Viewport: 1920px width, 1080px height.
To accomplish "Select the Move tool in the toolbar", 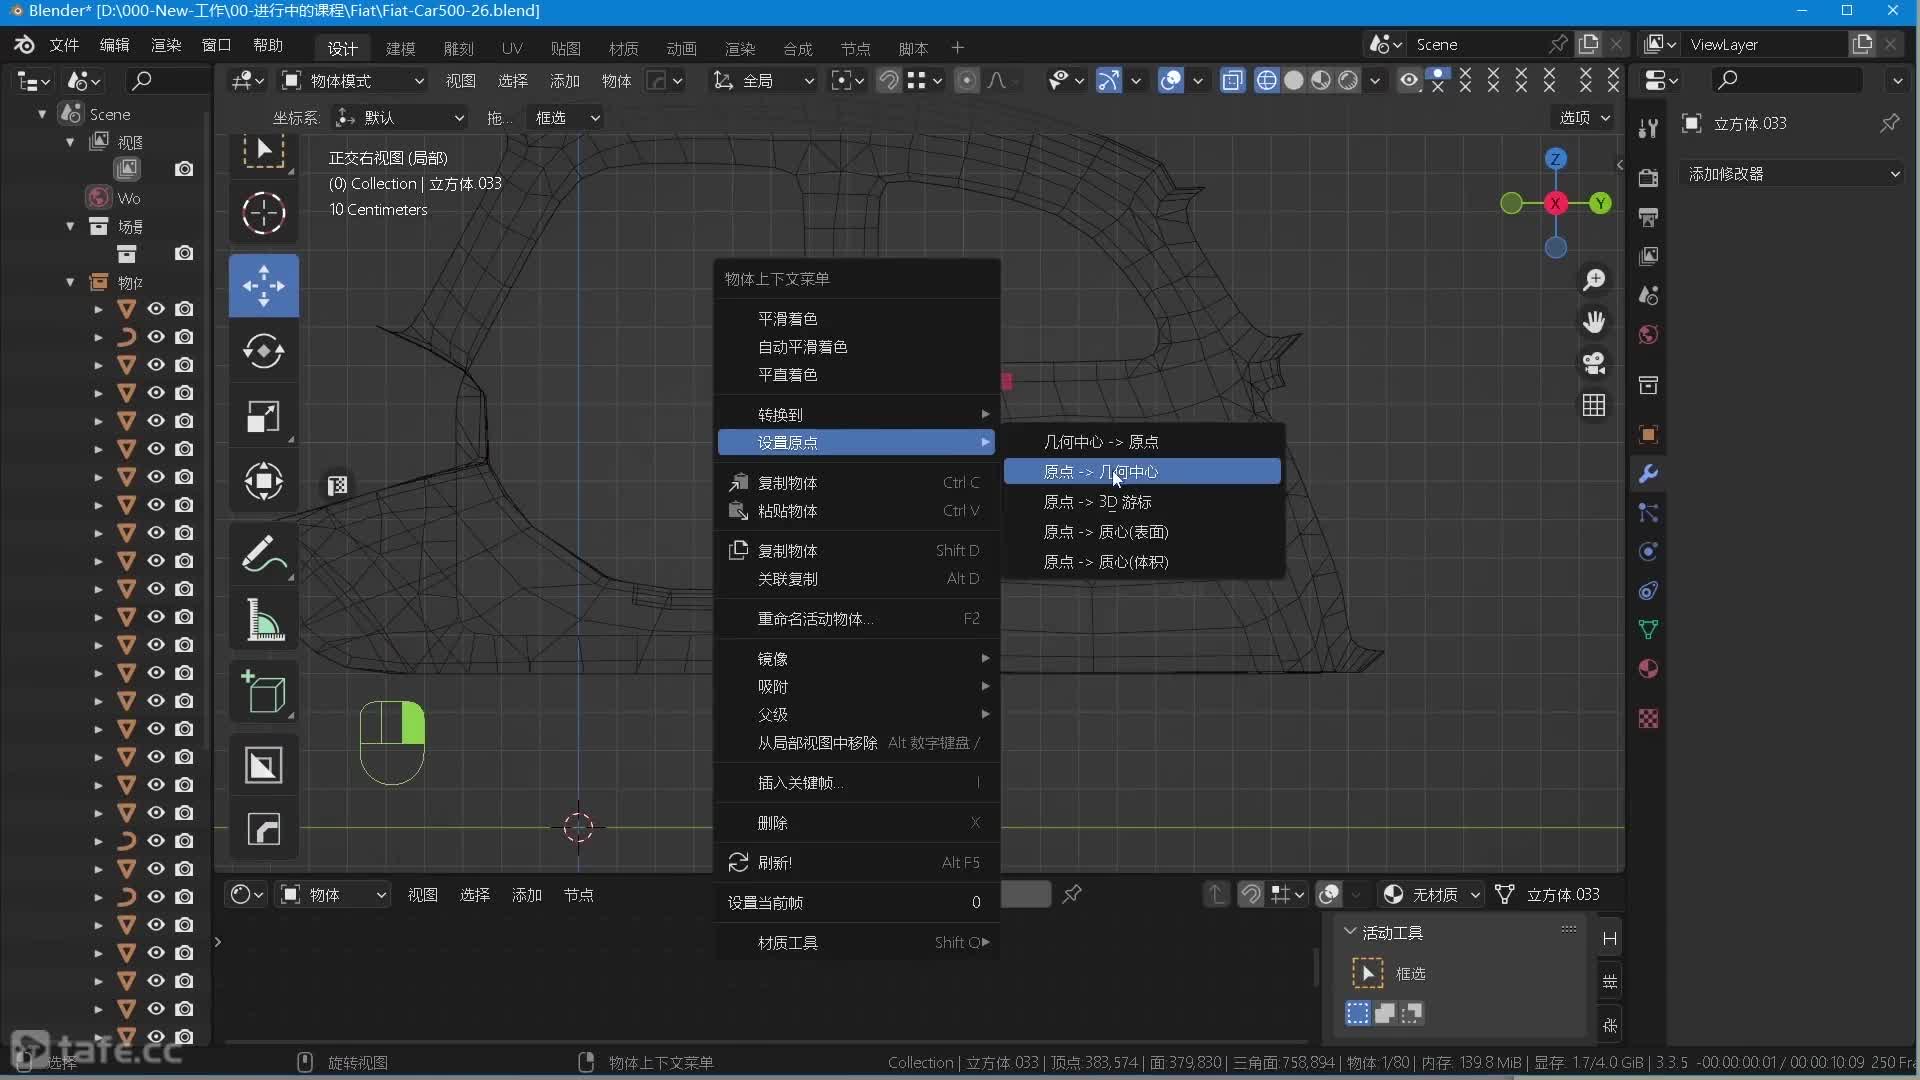I will (x=264, y=286).
